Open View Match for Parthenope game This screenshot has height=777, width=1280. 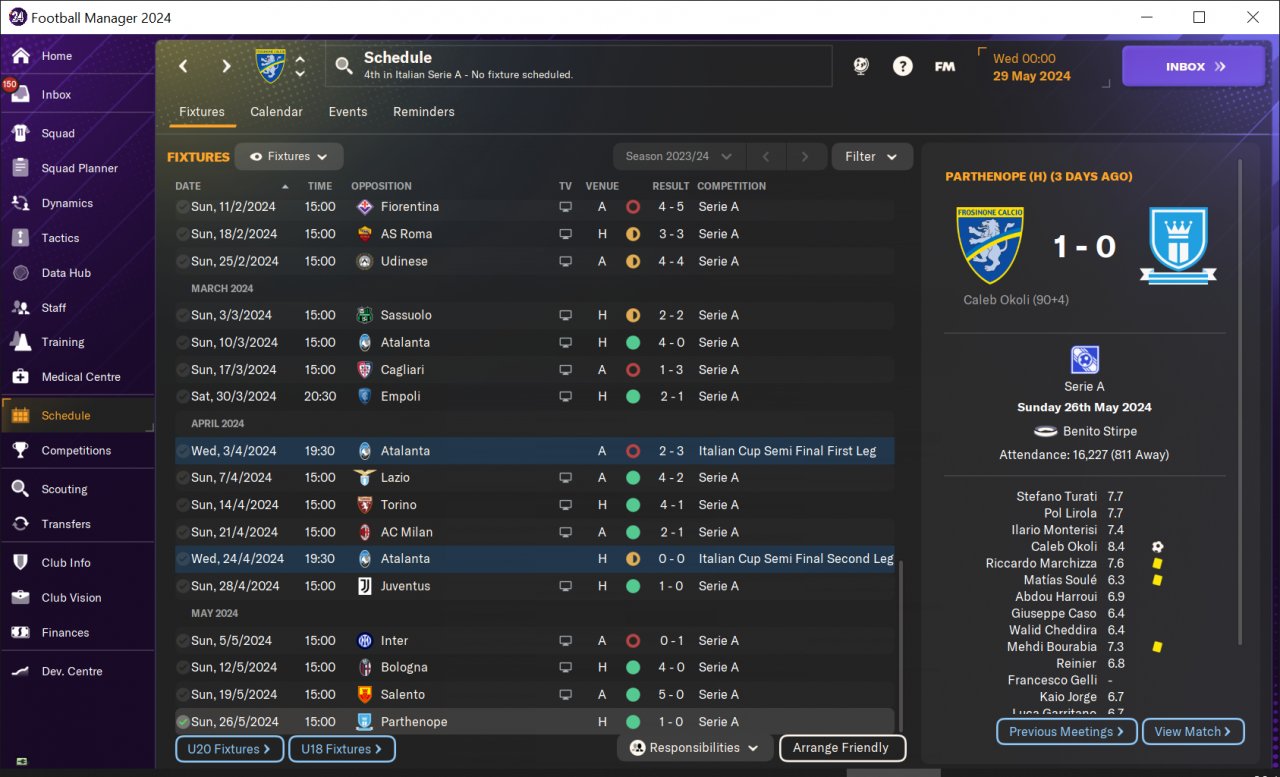click(1193, 731)
